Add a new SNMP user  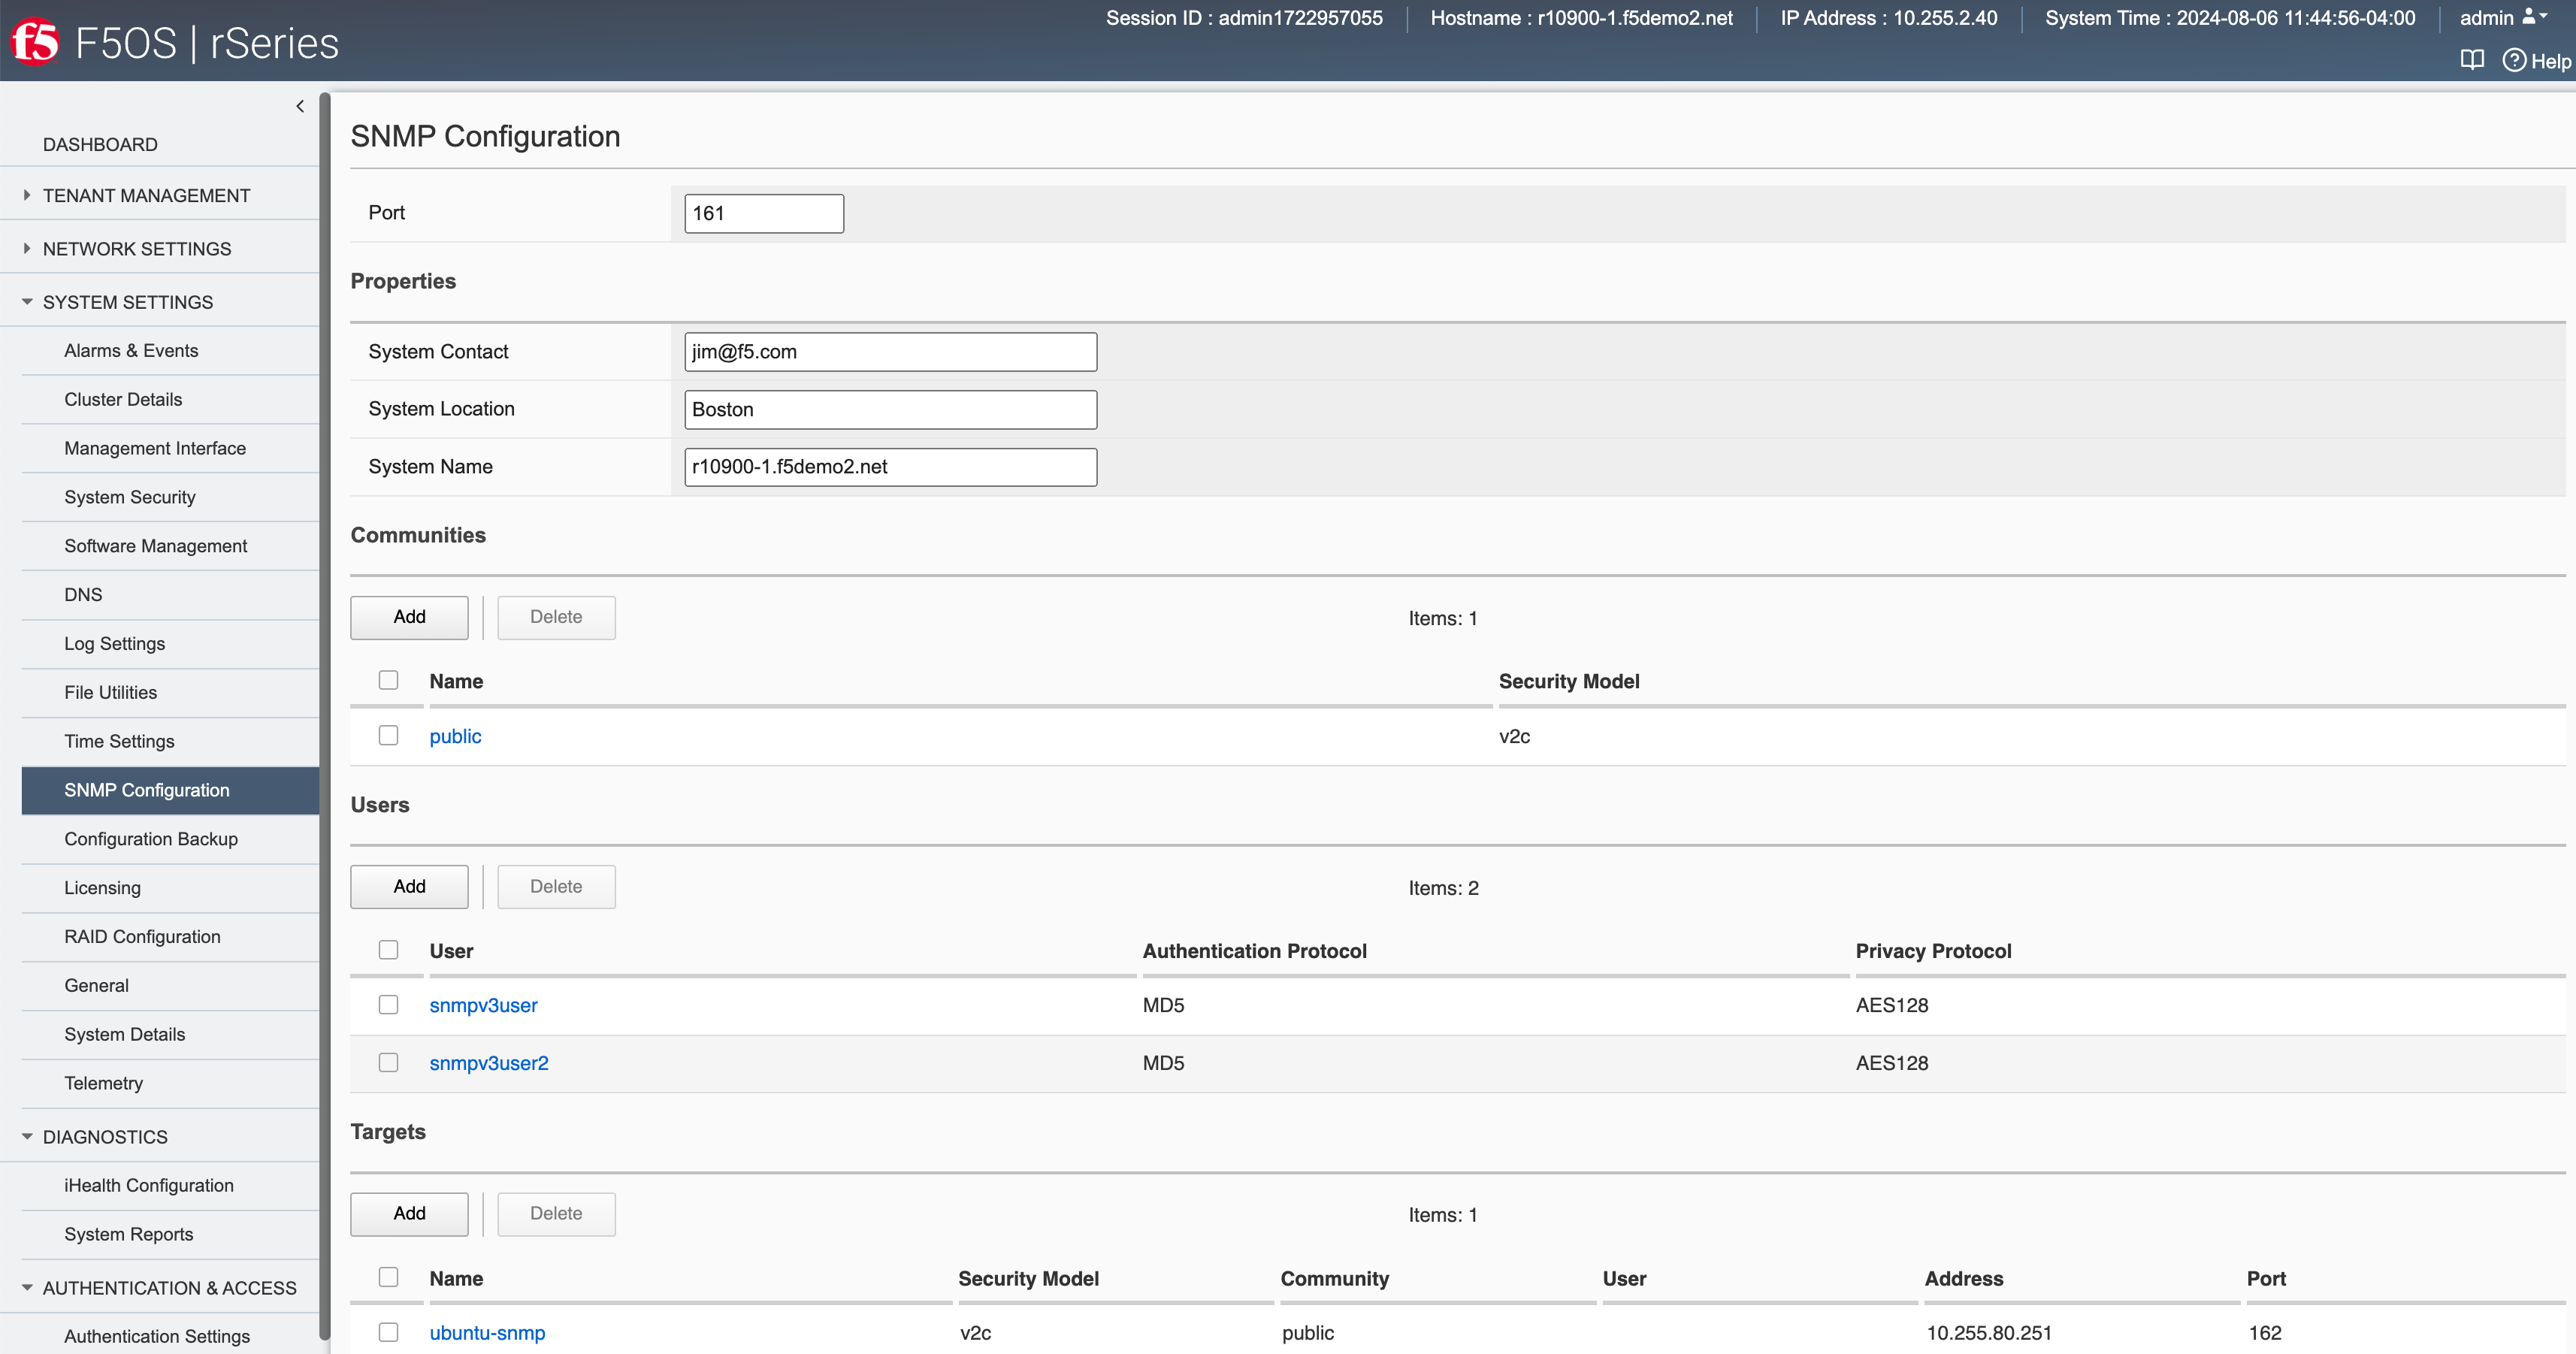(x=409, y=887)
